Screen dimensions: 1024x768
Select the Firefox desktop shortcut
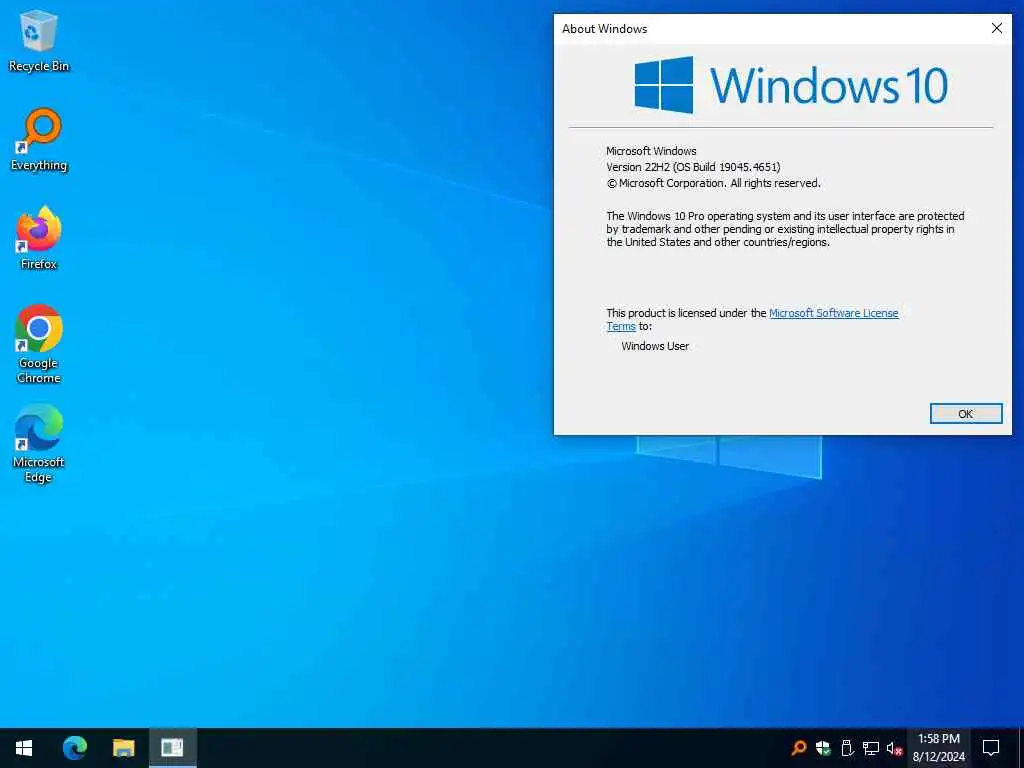coord(39,238)
